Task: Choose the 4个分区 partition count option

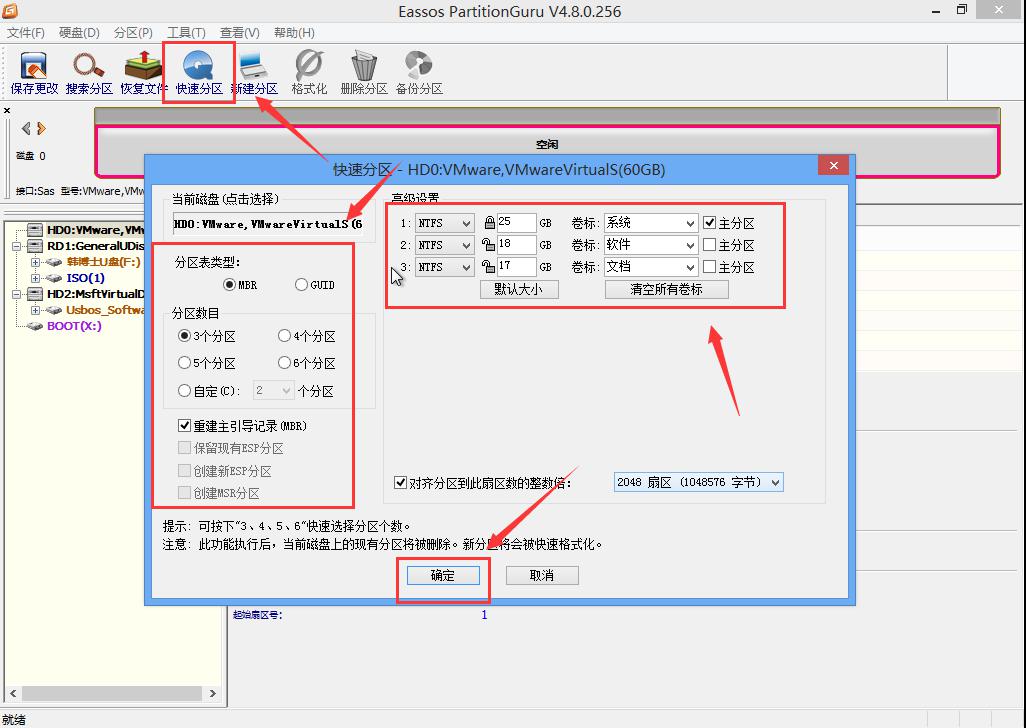Action: click(x=284, y=335)
